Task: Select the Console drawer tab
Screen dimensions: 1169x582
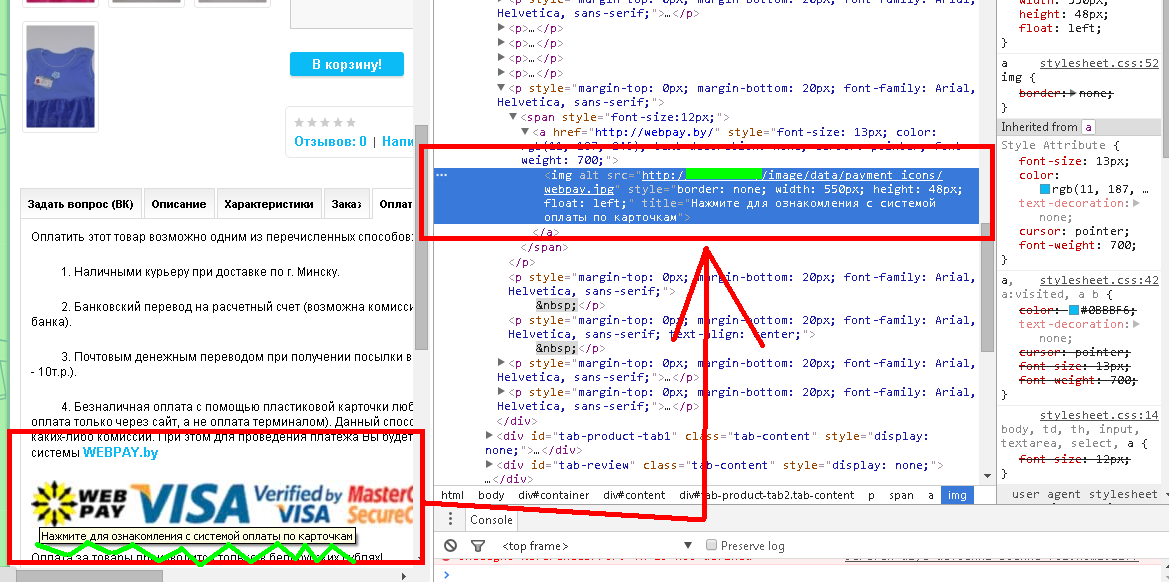Action: pos(491,520)
